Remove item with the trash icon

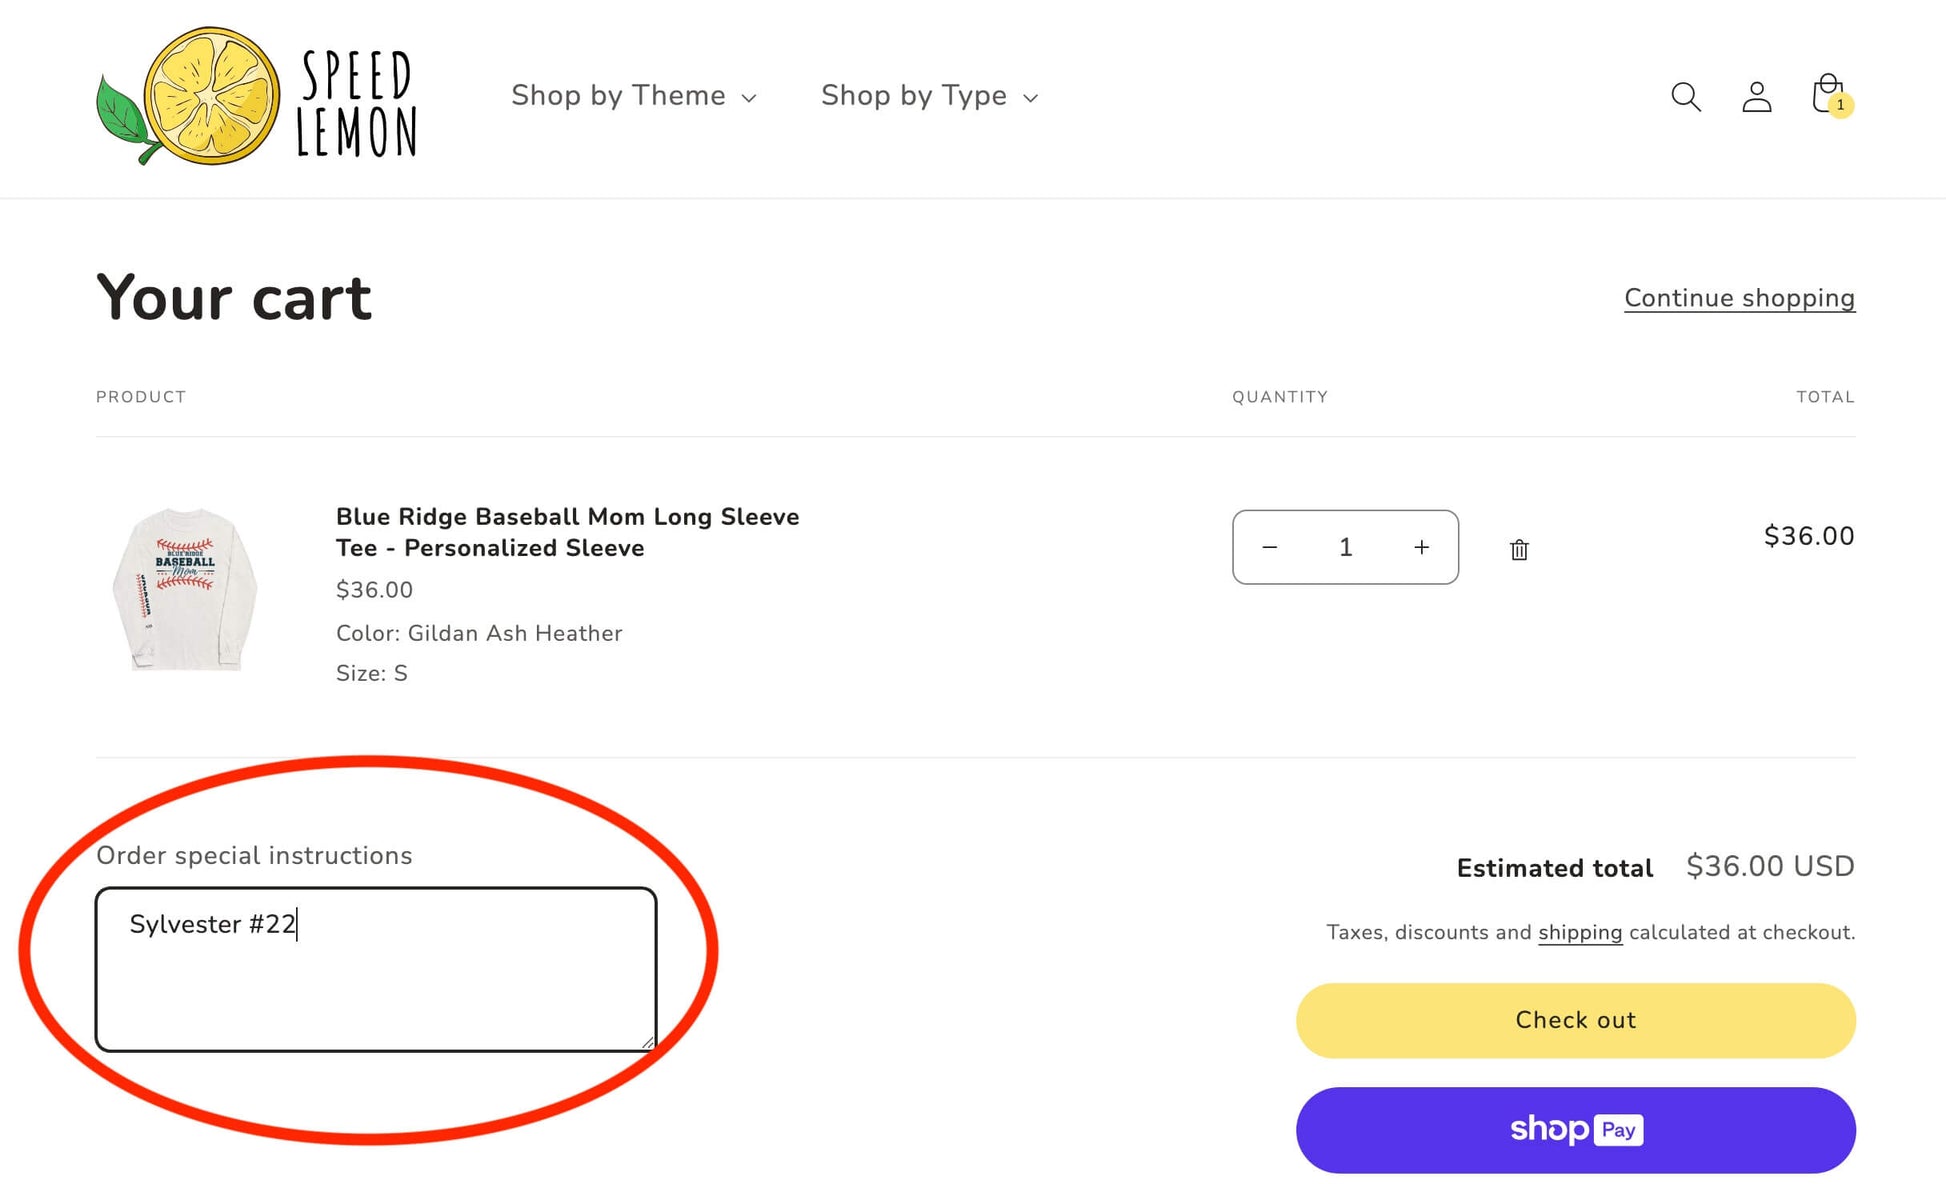[1518, 549]
